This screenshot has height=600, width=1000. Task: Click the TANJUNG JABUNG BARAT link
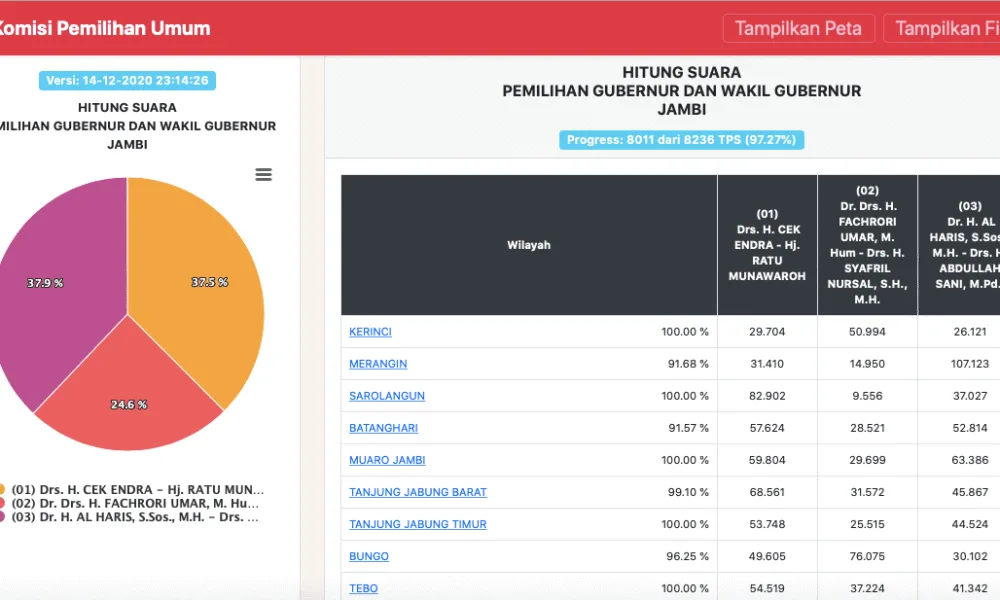click(418, 492)
